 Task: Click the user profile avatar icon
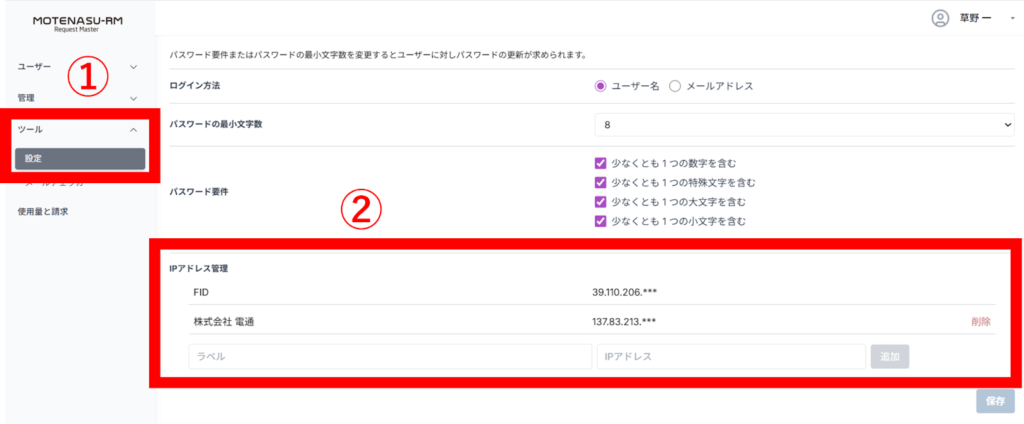(939, 18)
